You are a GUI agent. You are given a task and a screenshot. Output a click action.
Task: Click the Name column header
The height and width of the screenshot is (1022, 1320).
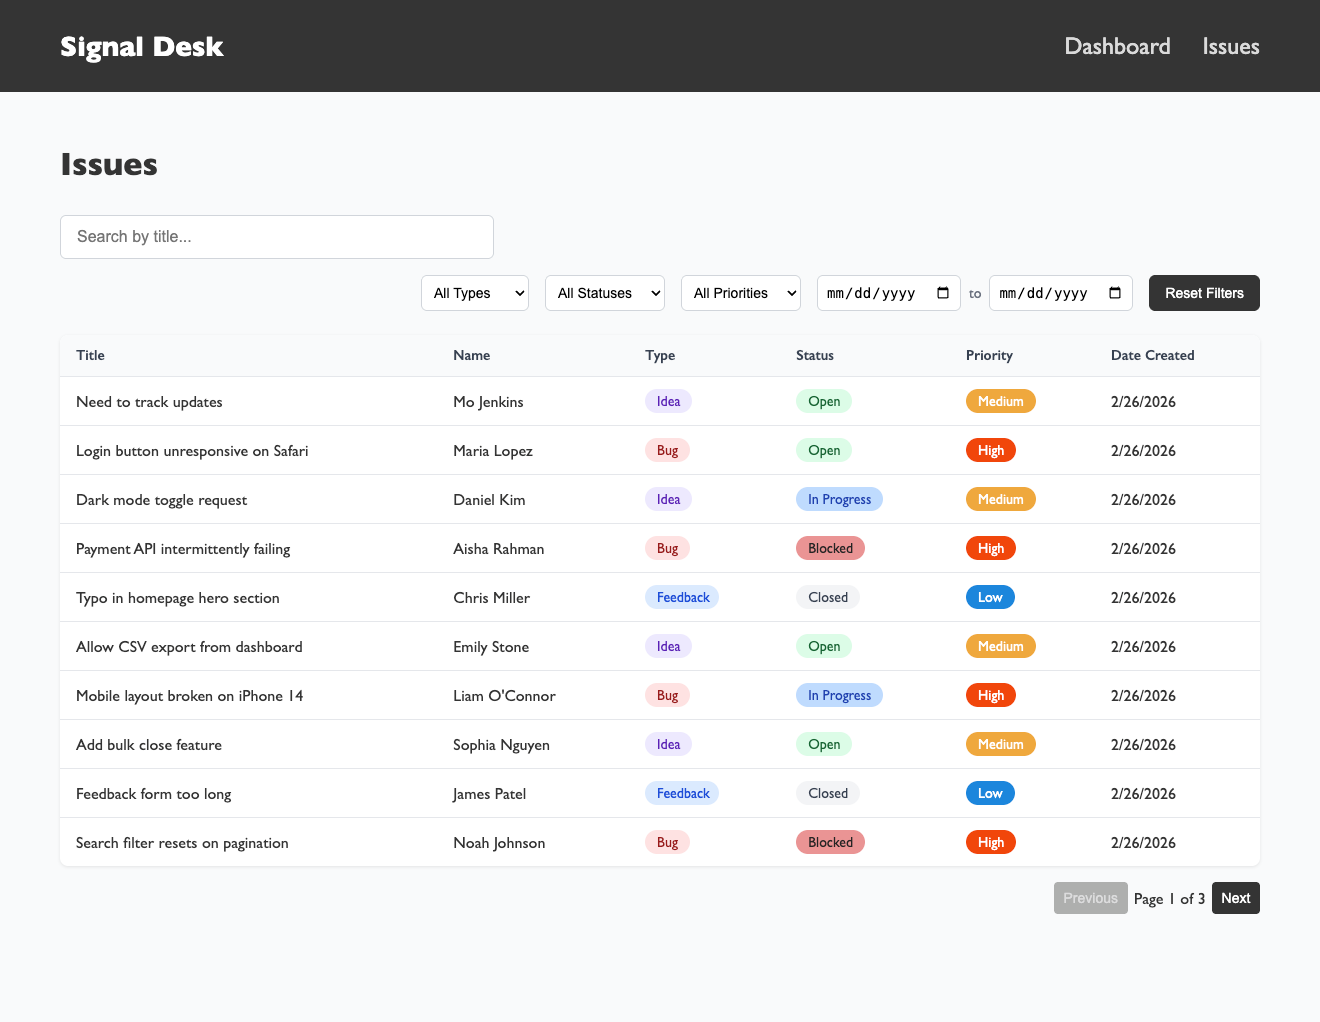coord(471,355)
